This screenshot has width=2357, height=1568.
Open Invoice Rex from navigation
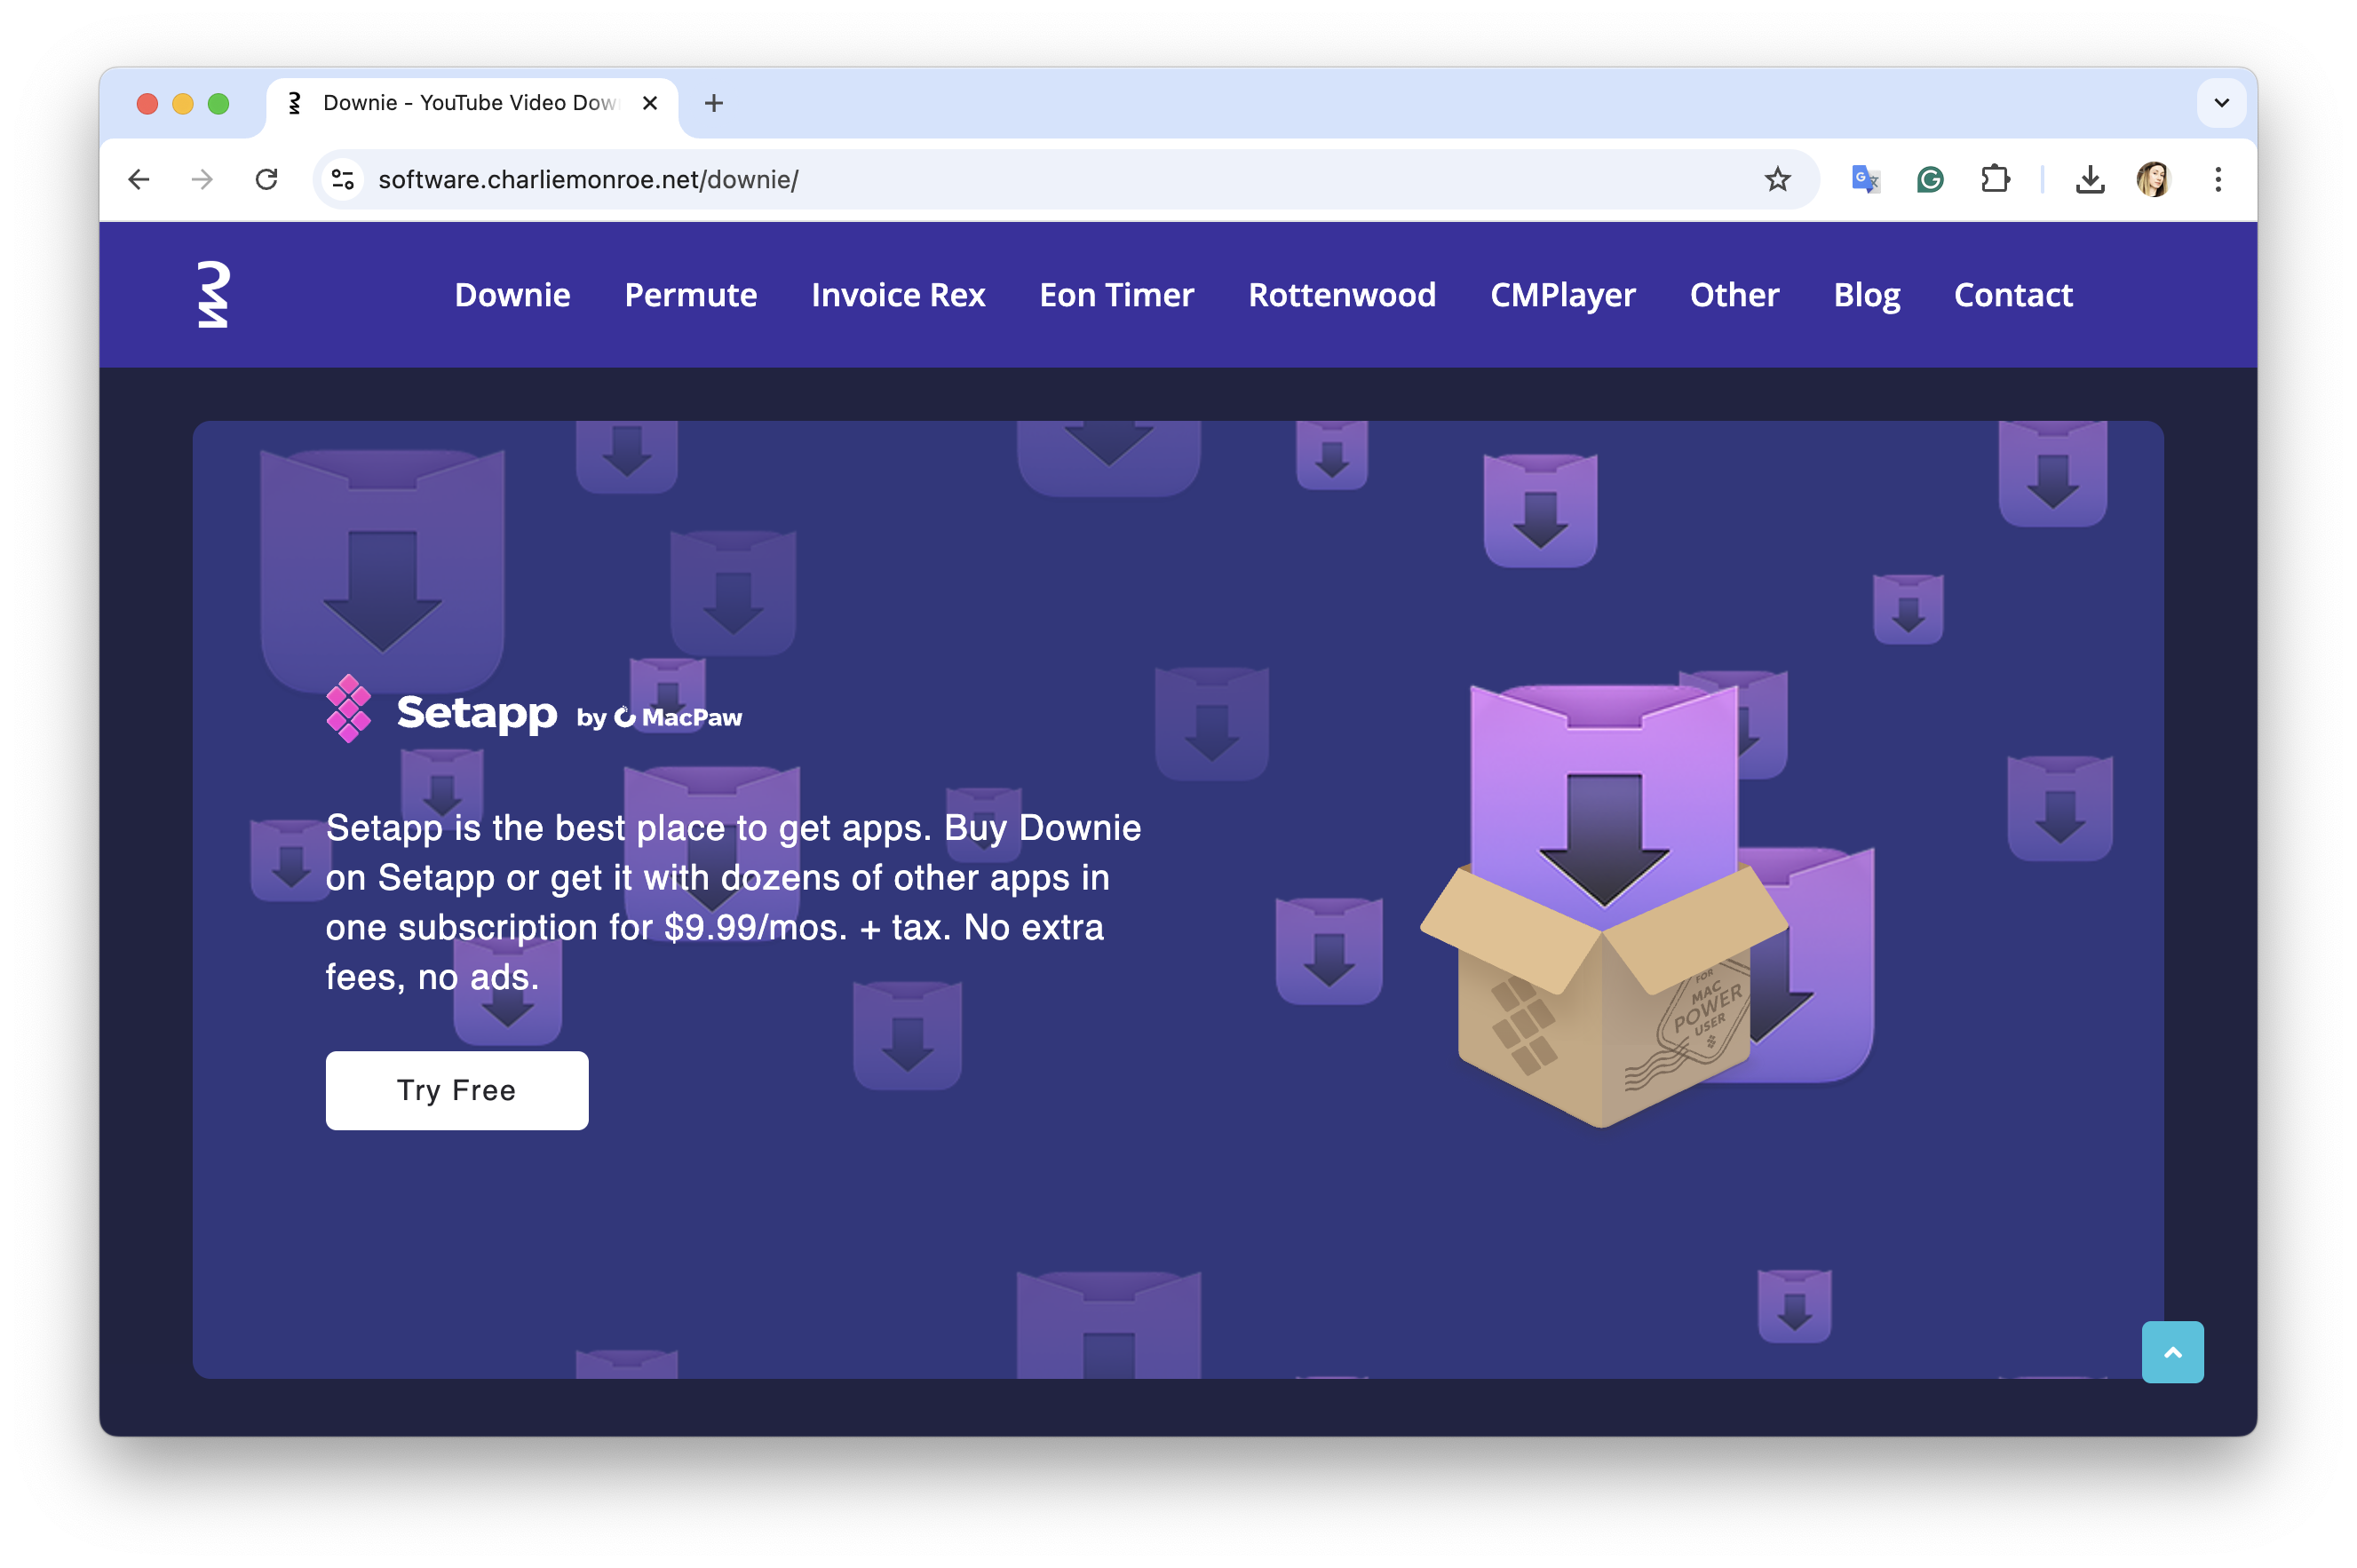(x=897, y=295)
